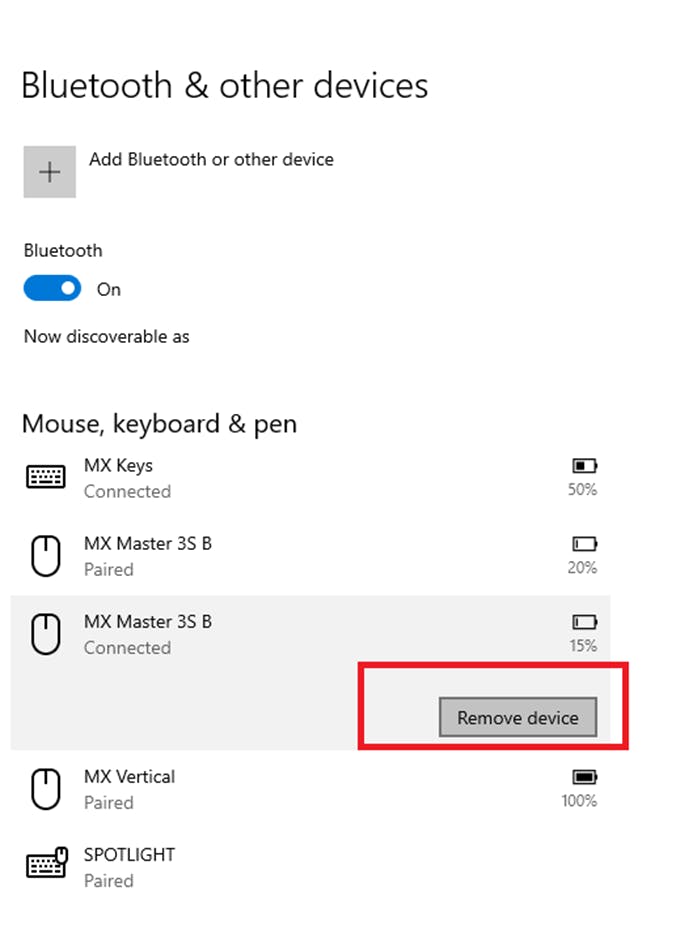Select the paired MX Master 3S B name
The image size is (697, 930).
148,543
